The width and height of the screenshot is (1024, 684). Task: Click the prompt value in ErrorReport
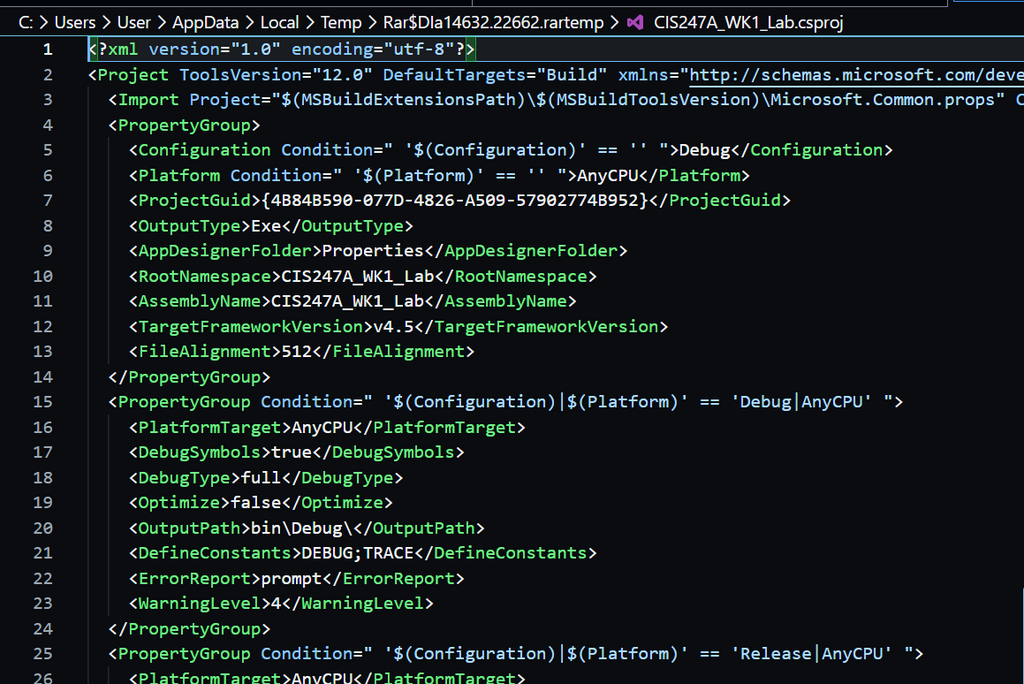pyautogui.click(x=291, y=578)
